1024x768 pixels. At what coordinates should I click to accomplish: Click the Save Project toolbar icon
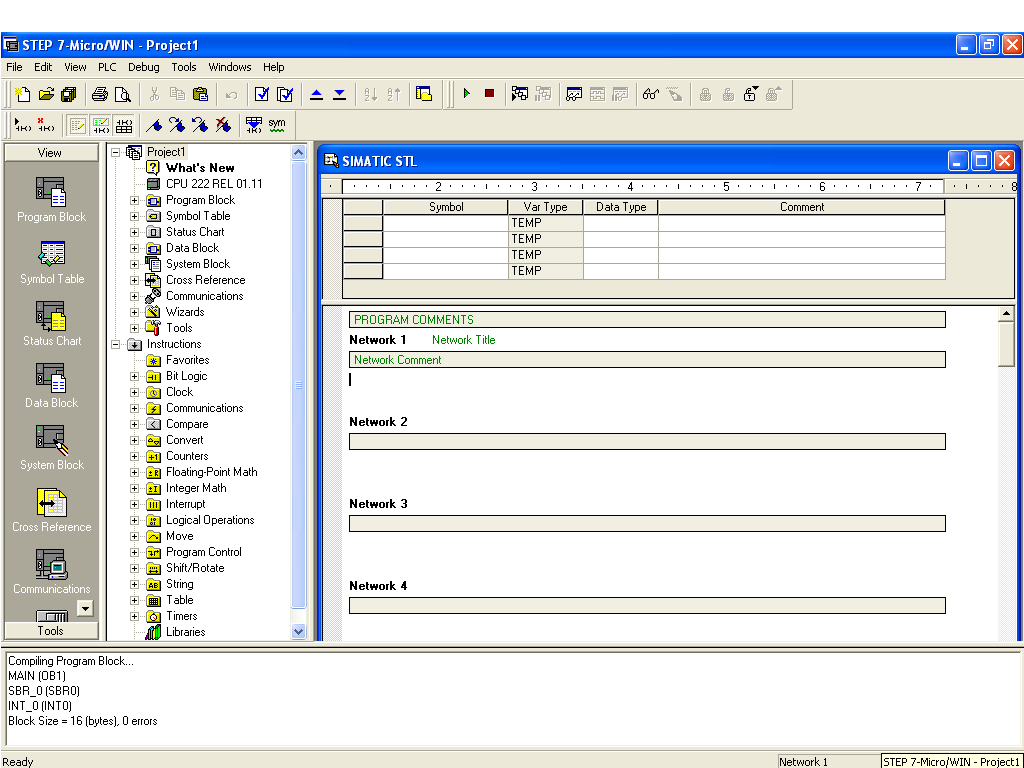point(68,95)
